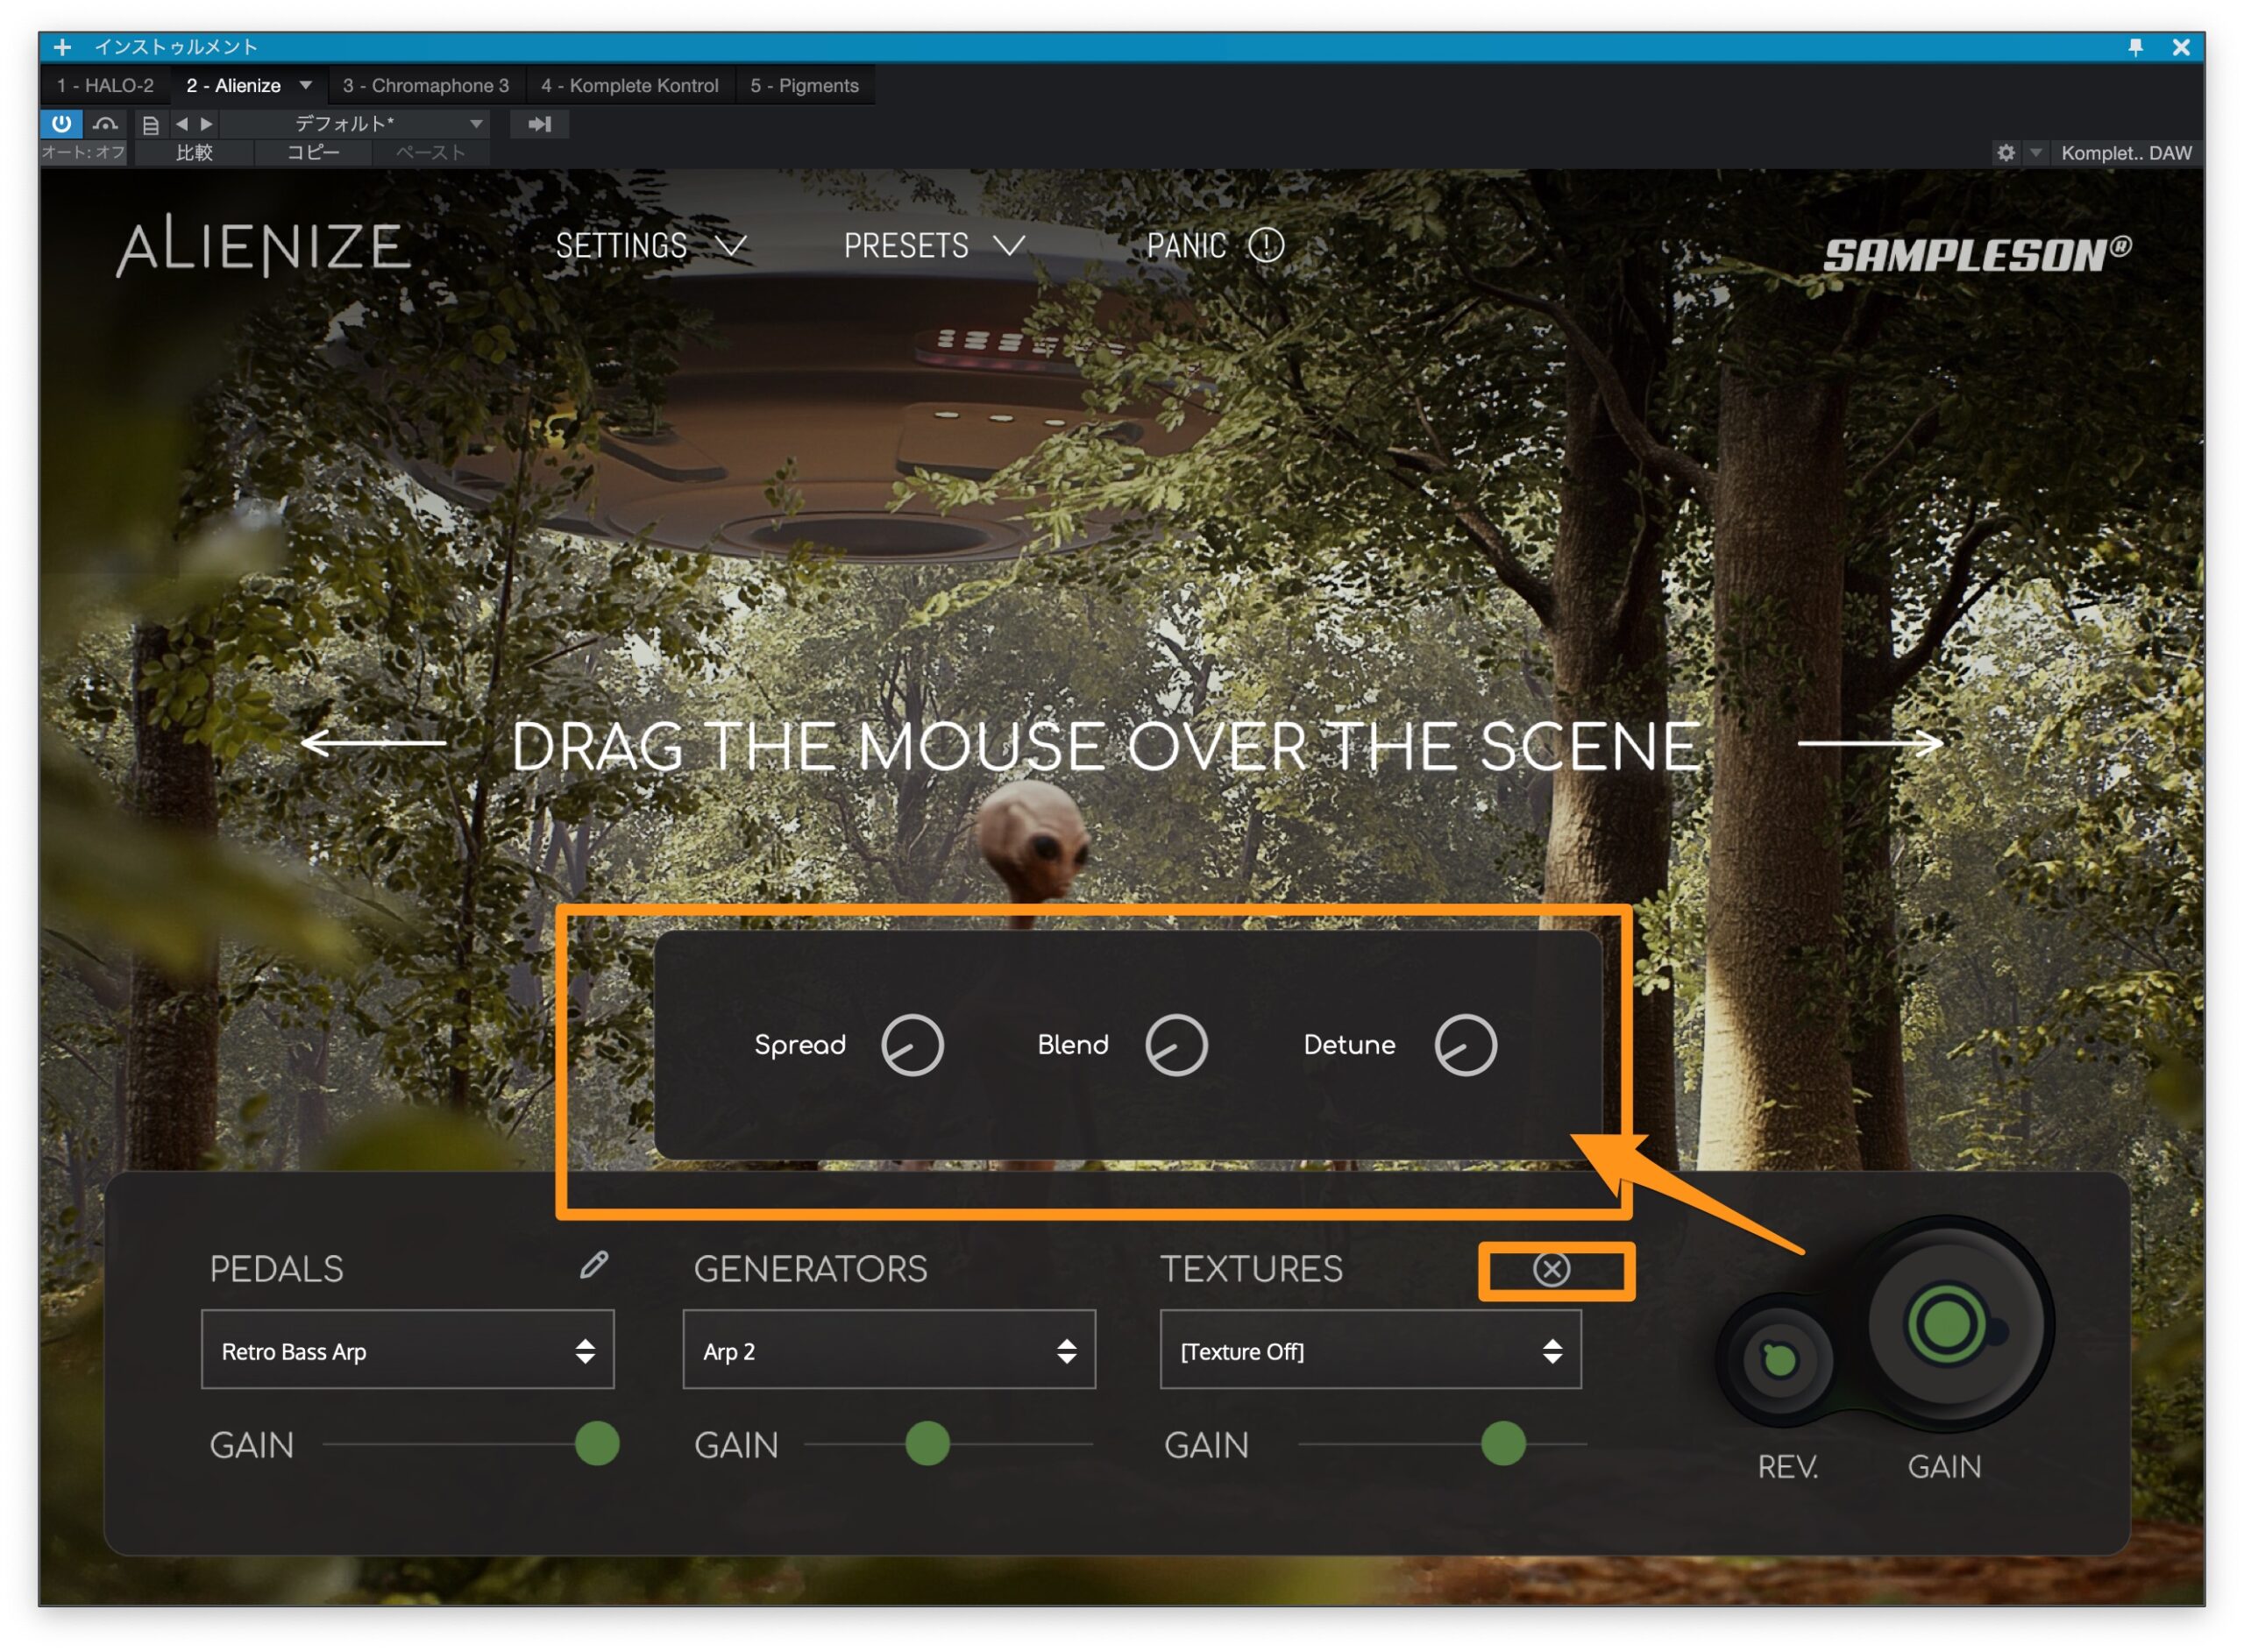
Task: Expand the PRESETS dropdown menu
Action: 934,246
